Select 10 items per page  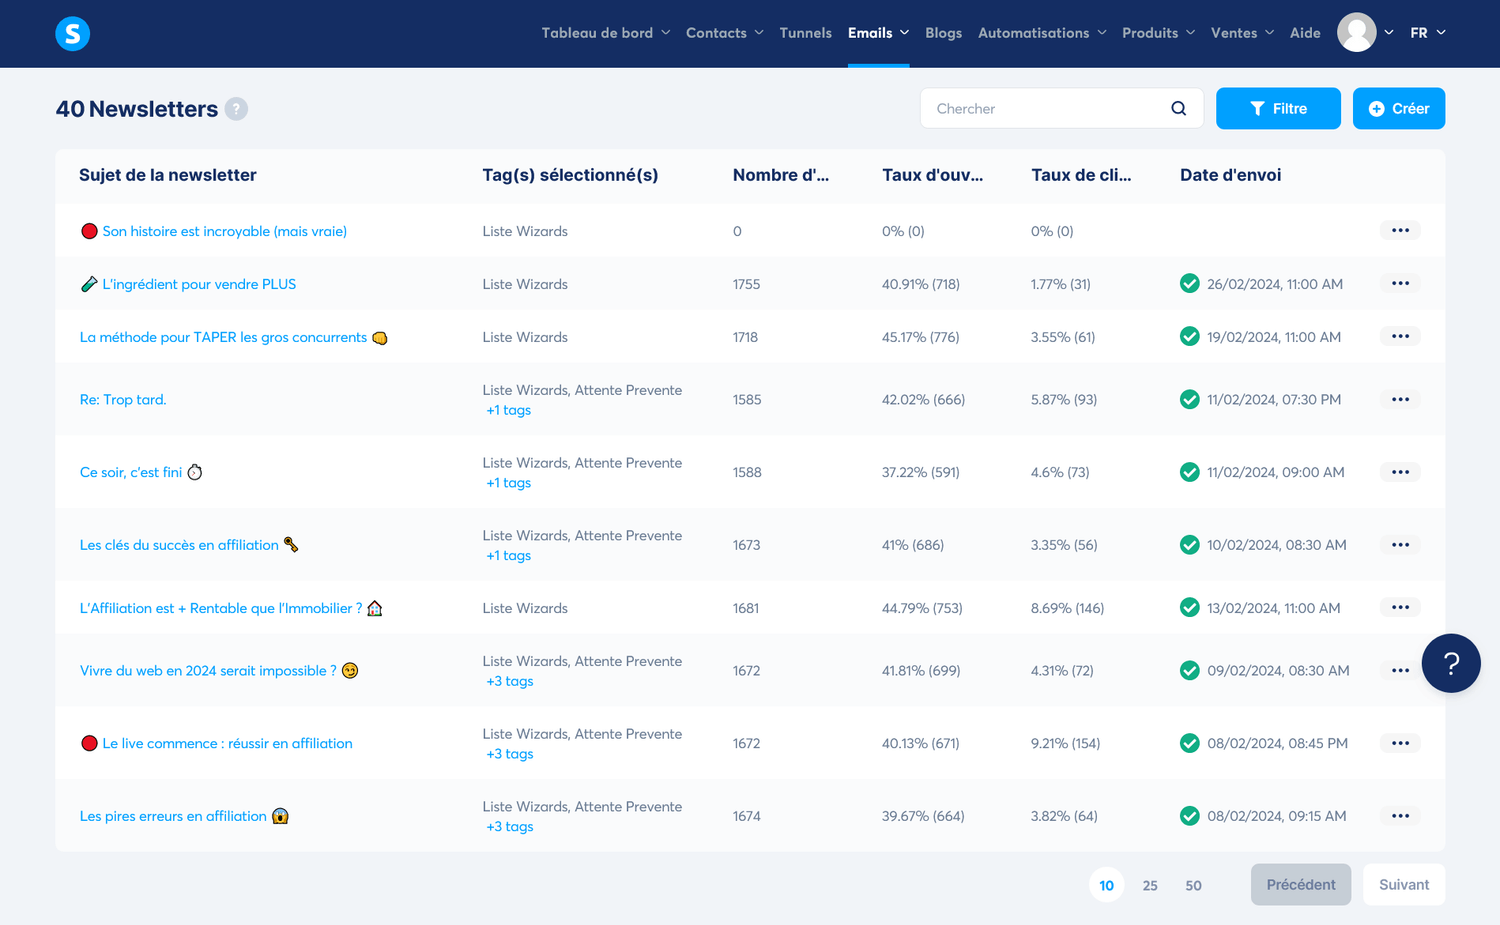1106,886
